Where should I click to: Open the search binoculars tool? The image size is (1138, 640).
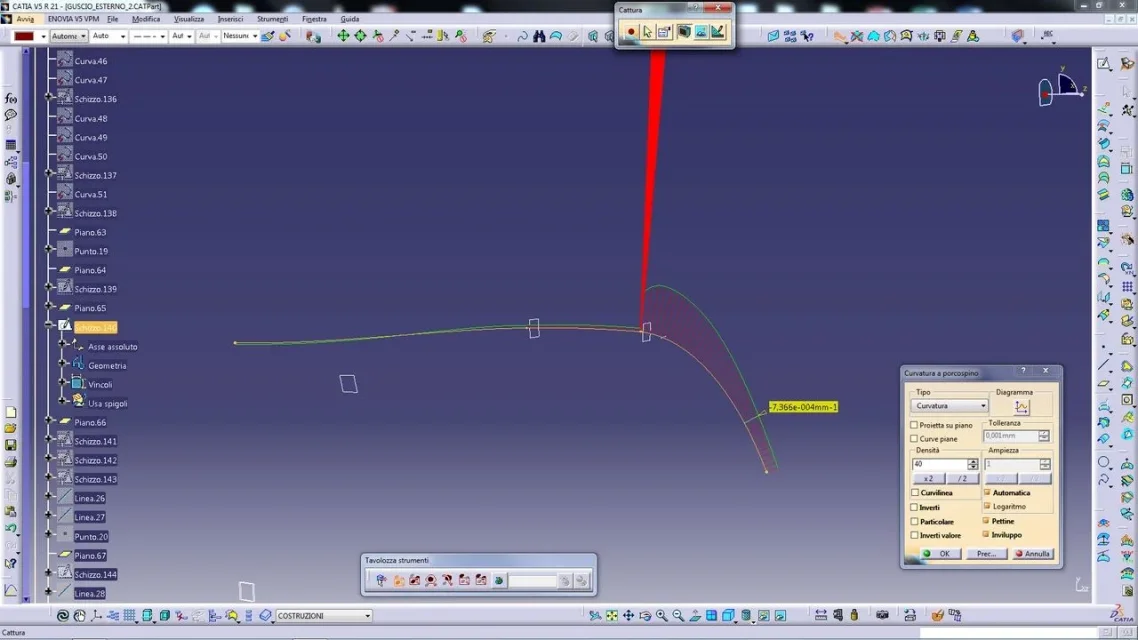click(539, 36)
